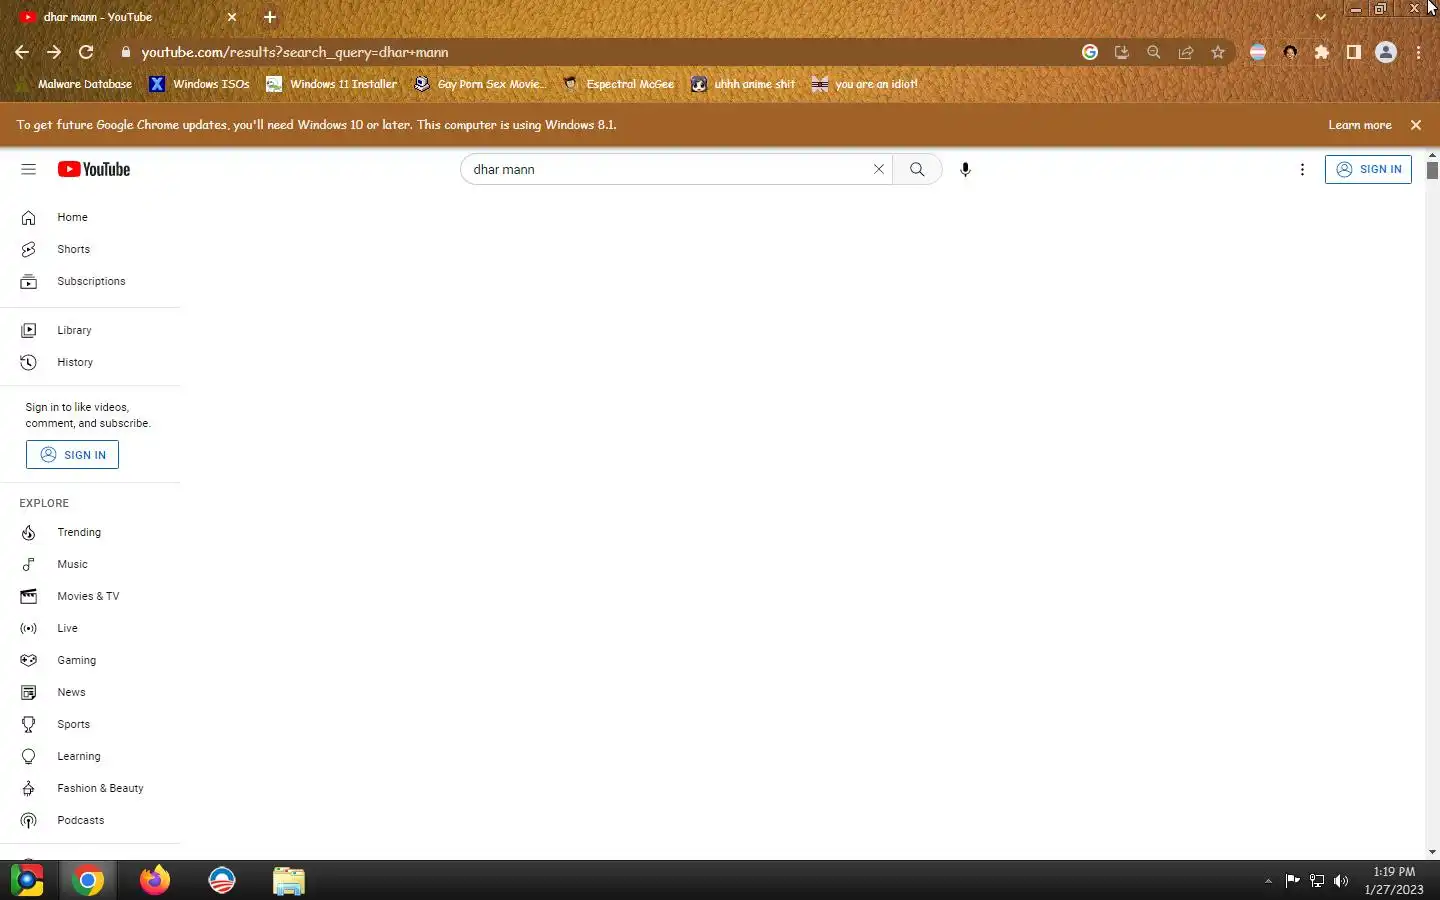
Task: Open Shorts in sidebar
Action: pos(90,249)
